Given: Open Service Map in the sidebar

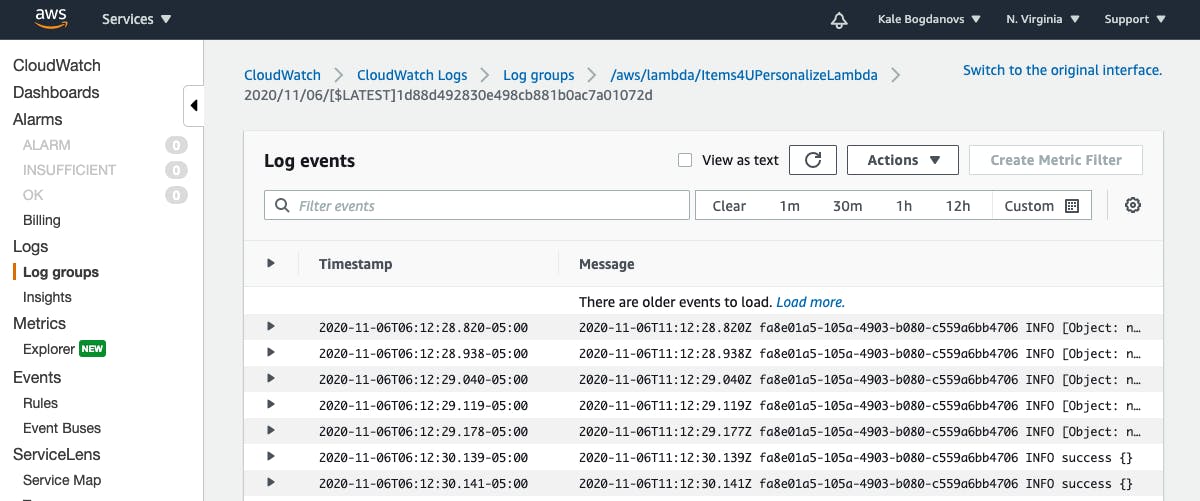Looking at the screenshot, I should coord(62,480).
